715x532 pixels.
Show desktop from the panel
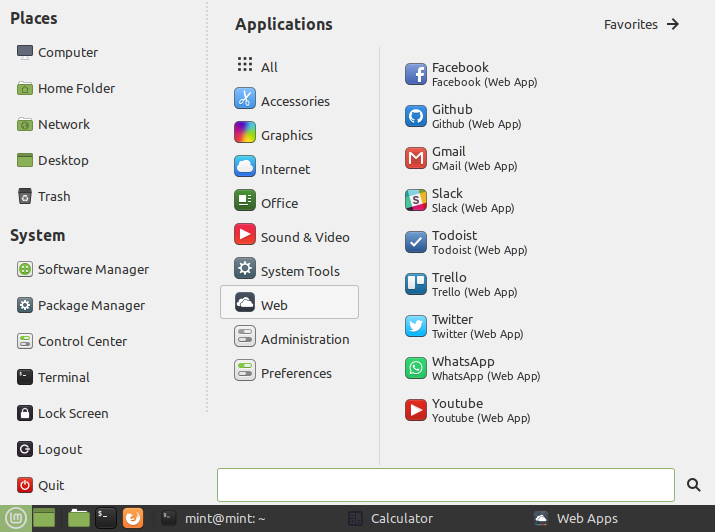44,518
